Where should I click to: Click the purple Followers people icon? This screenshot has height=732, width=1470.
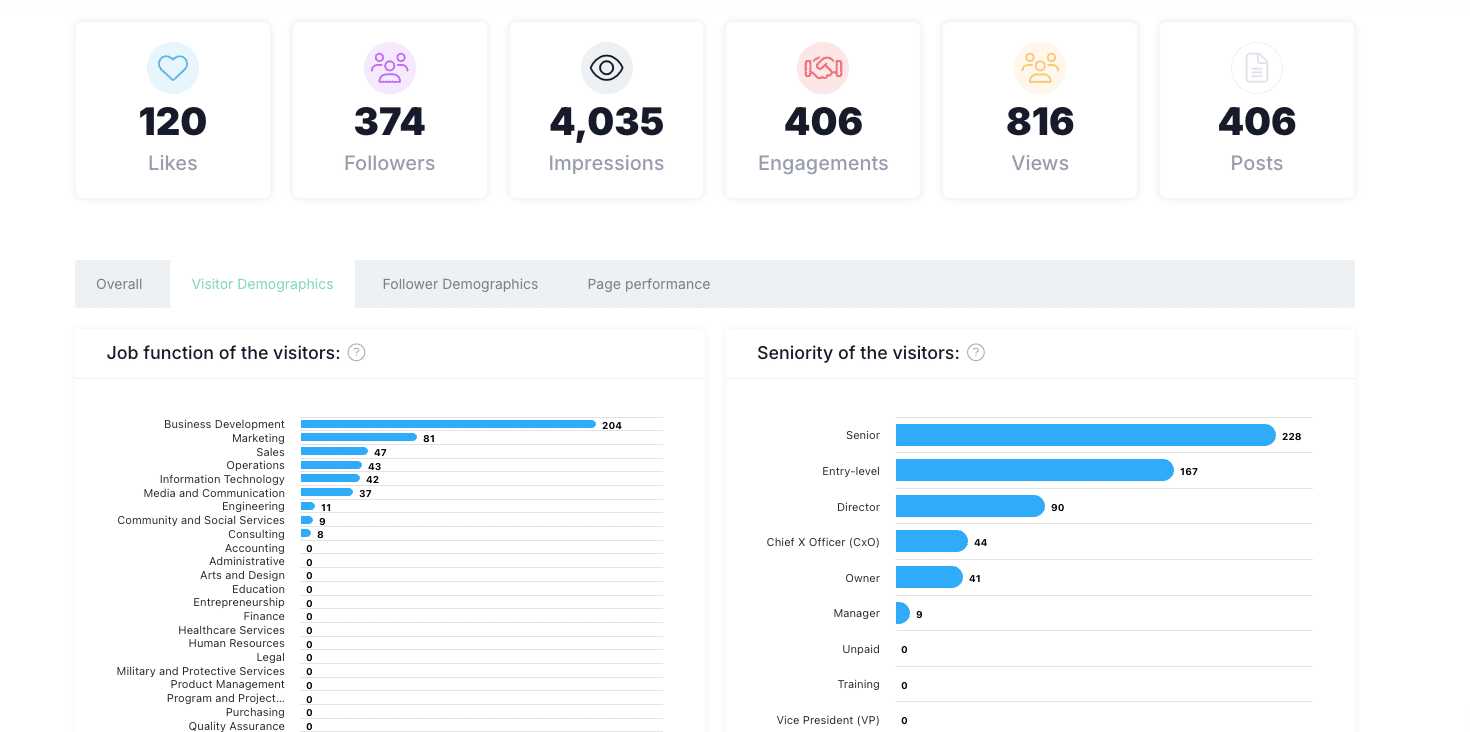pyautogui.click(x=389, y=68)
